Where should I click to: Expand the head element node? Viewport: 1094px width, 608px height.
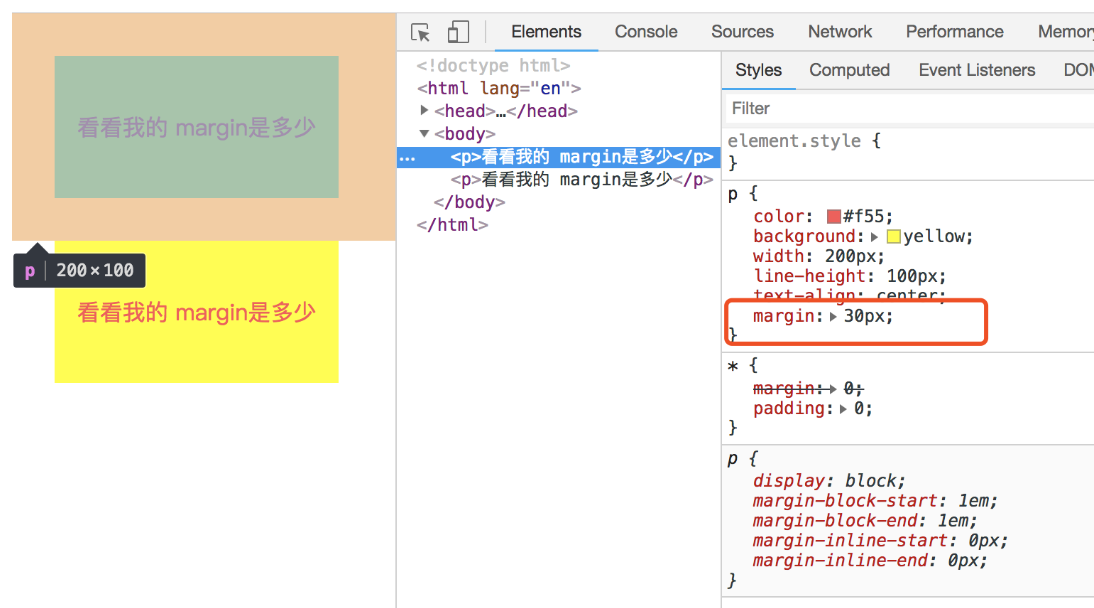[424, 110]
